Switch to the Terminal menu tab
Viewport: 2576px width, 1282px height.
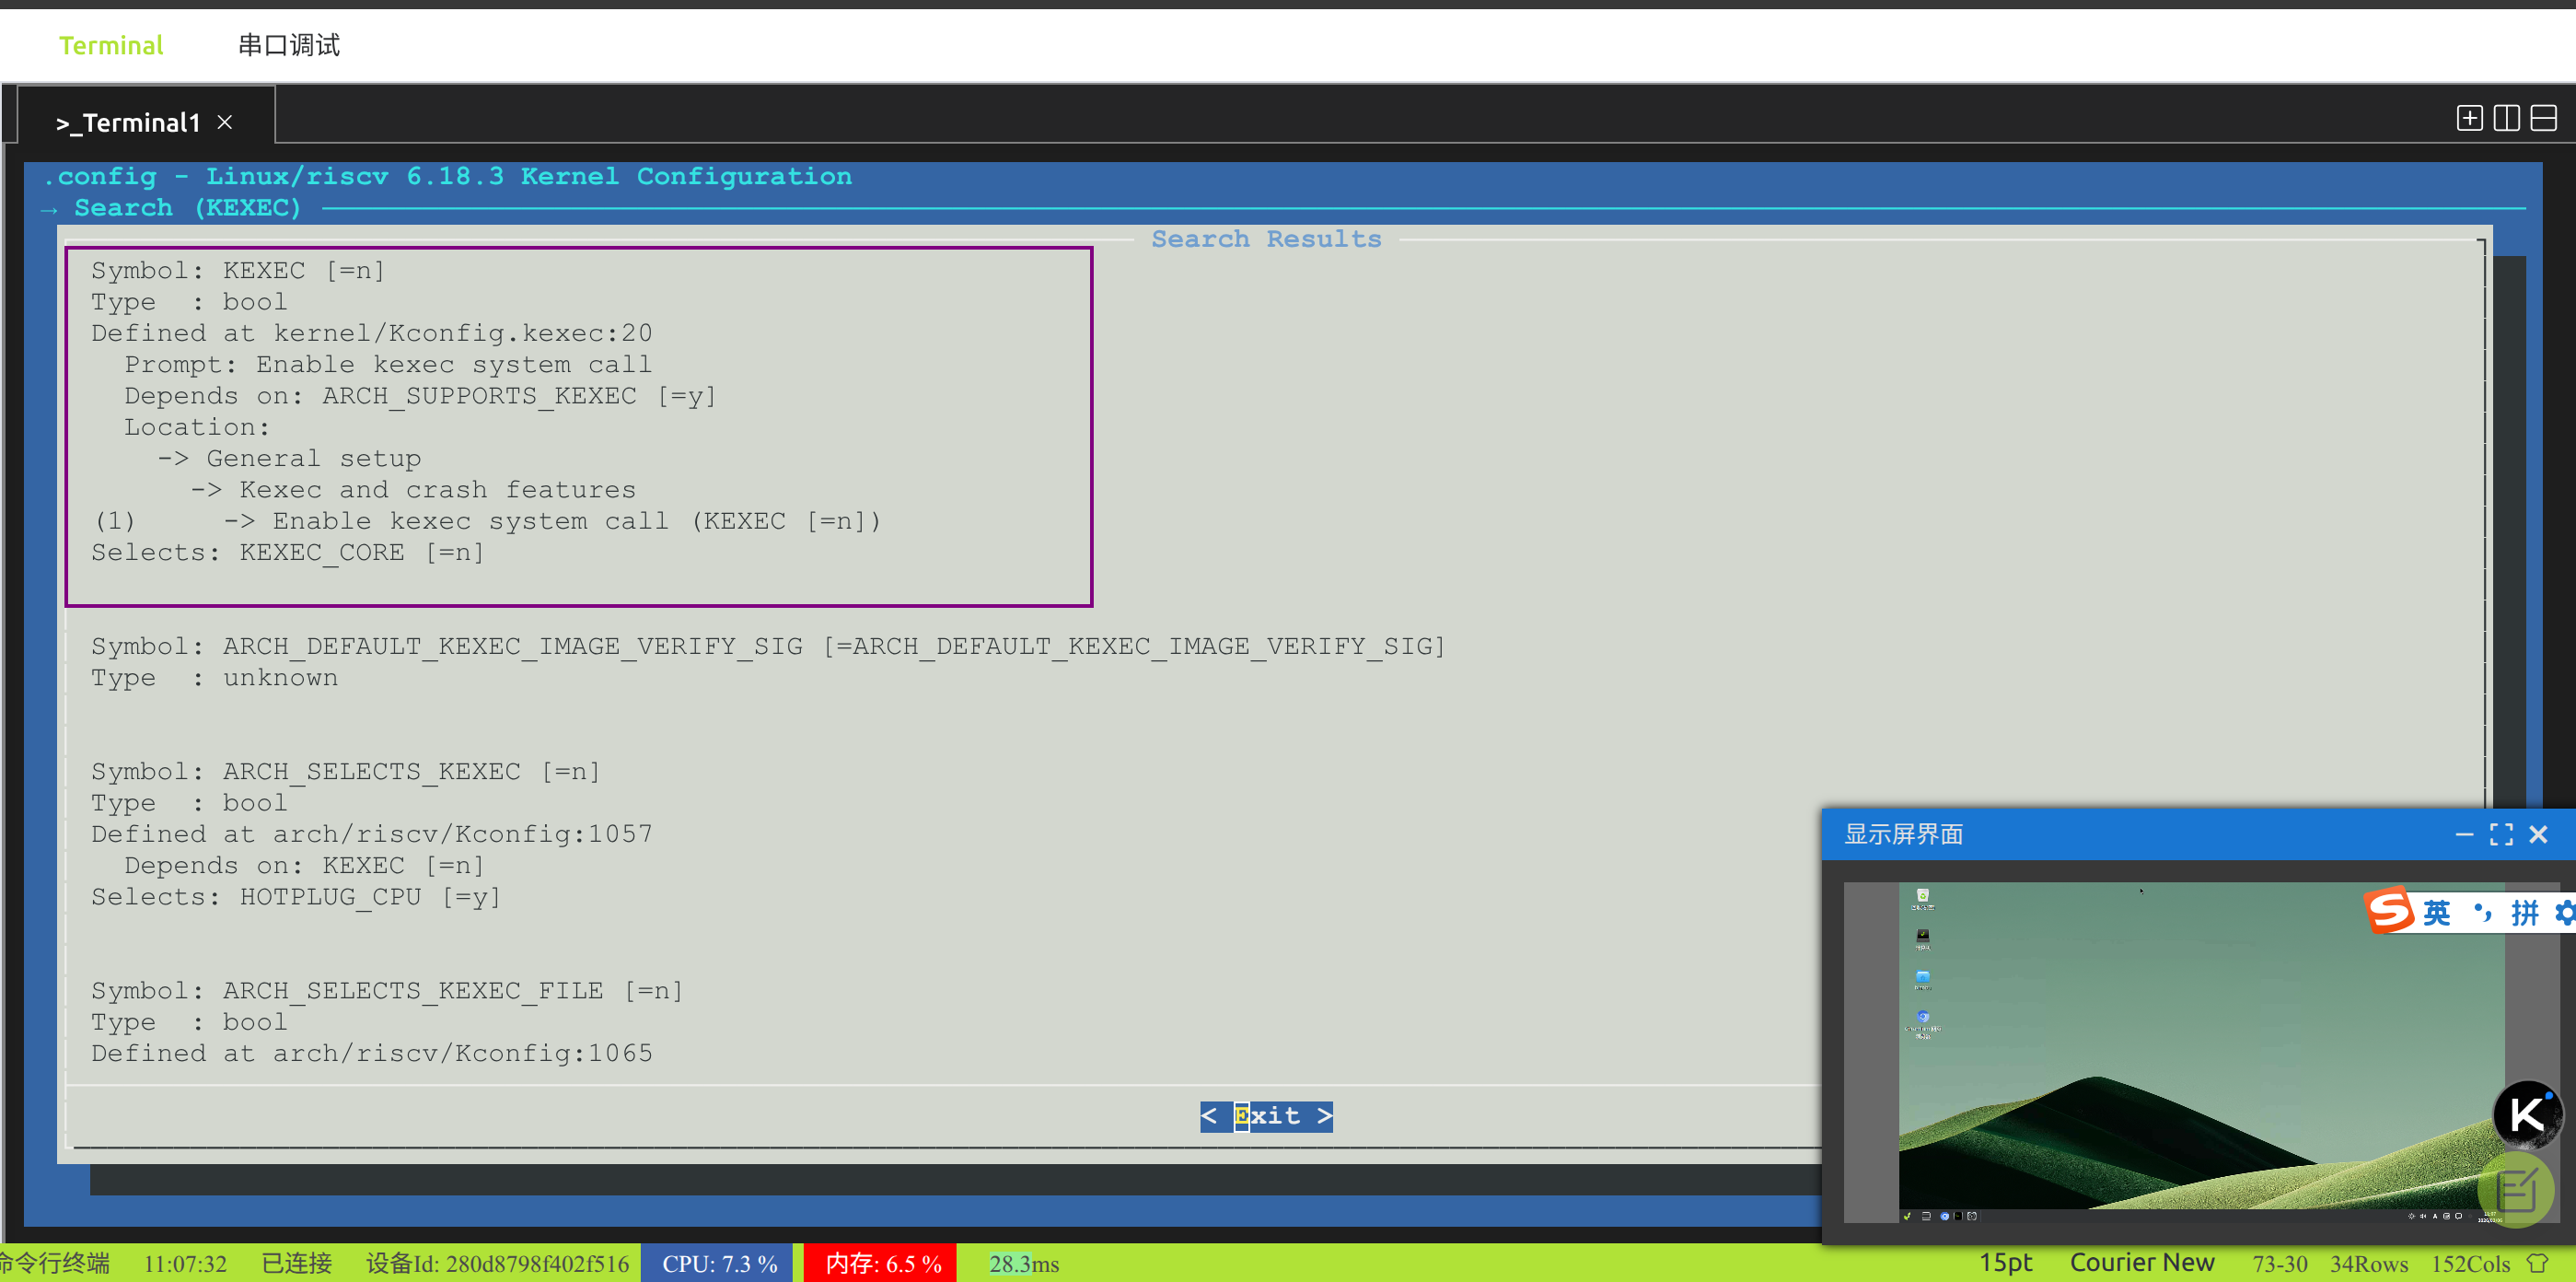tap(110, 45)
